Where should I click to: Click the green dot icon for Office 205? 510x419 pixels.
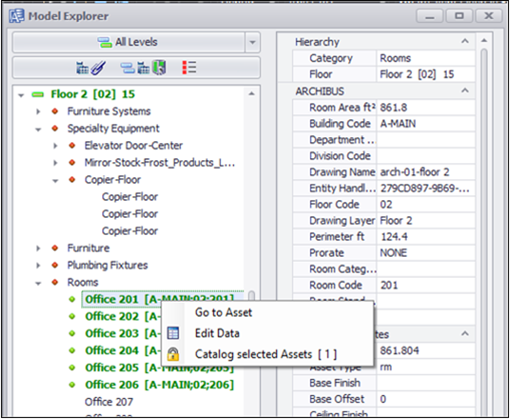[x=72, y=368]
